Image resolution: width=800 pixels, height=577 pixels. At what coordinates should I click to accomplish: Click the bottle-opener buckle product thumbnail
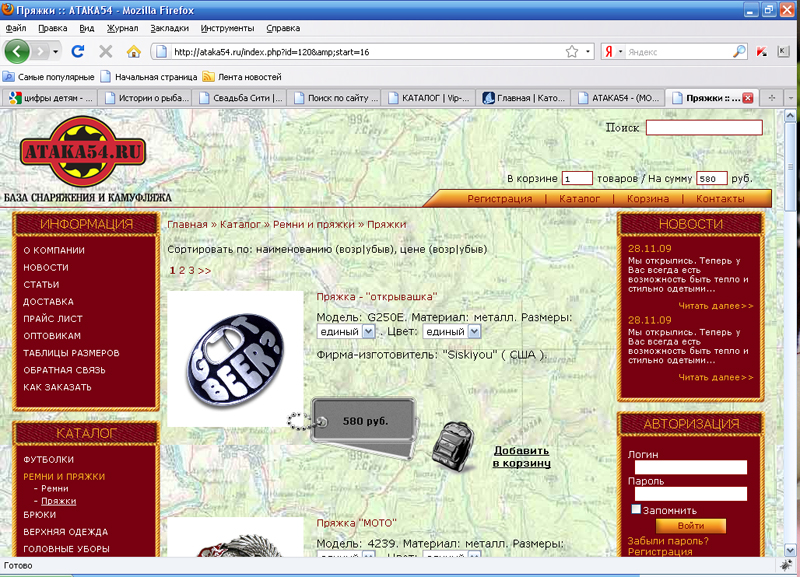click(x=235, y=358)
